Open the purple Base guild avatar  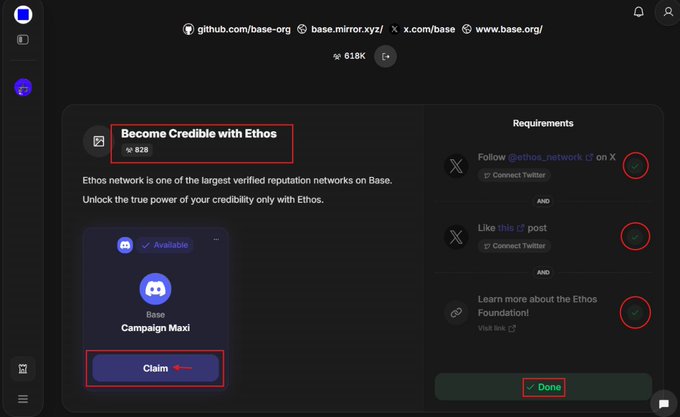(23, 88)
